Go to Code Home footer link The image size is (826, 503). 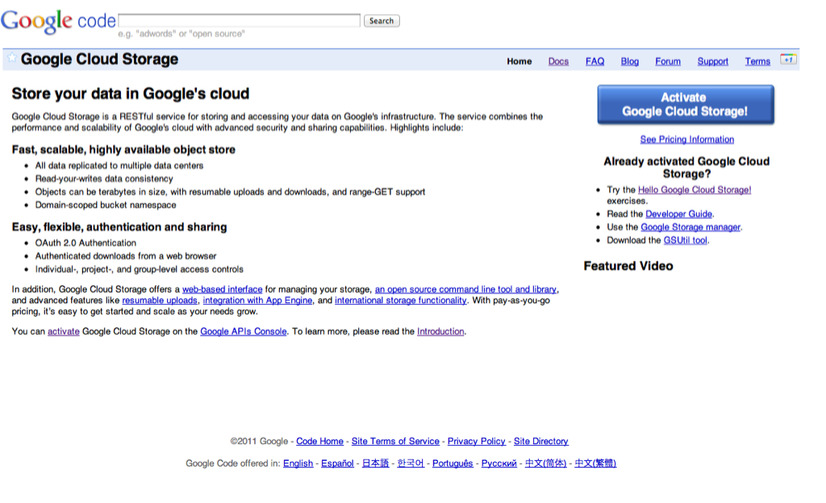319,441
